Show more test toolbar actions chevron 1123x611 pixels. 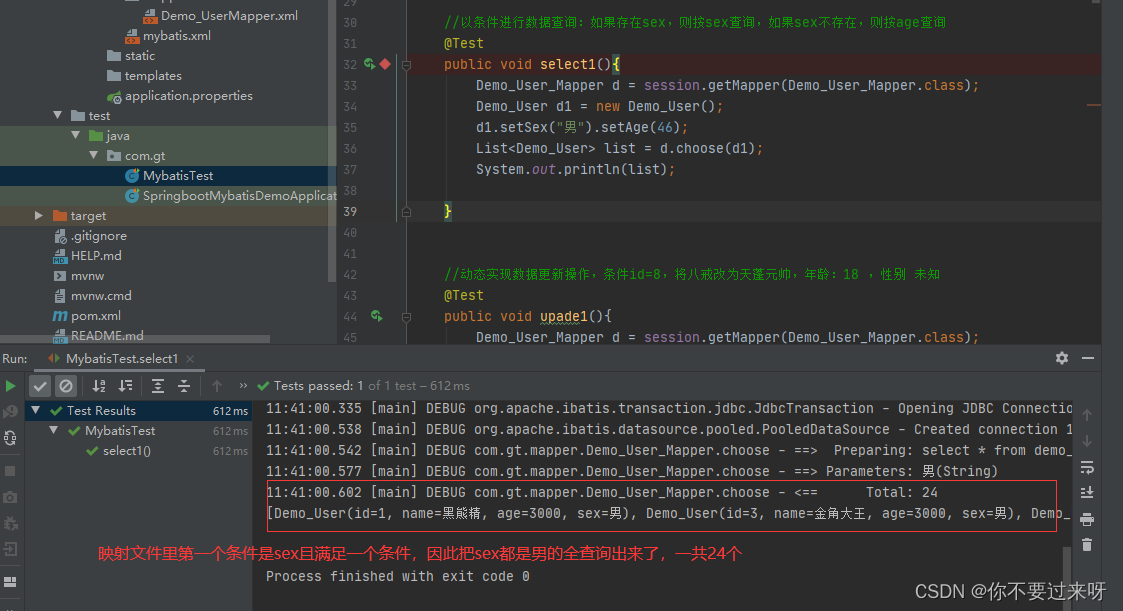[x=243, y=385]
